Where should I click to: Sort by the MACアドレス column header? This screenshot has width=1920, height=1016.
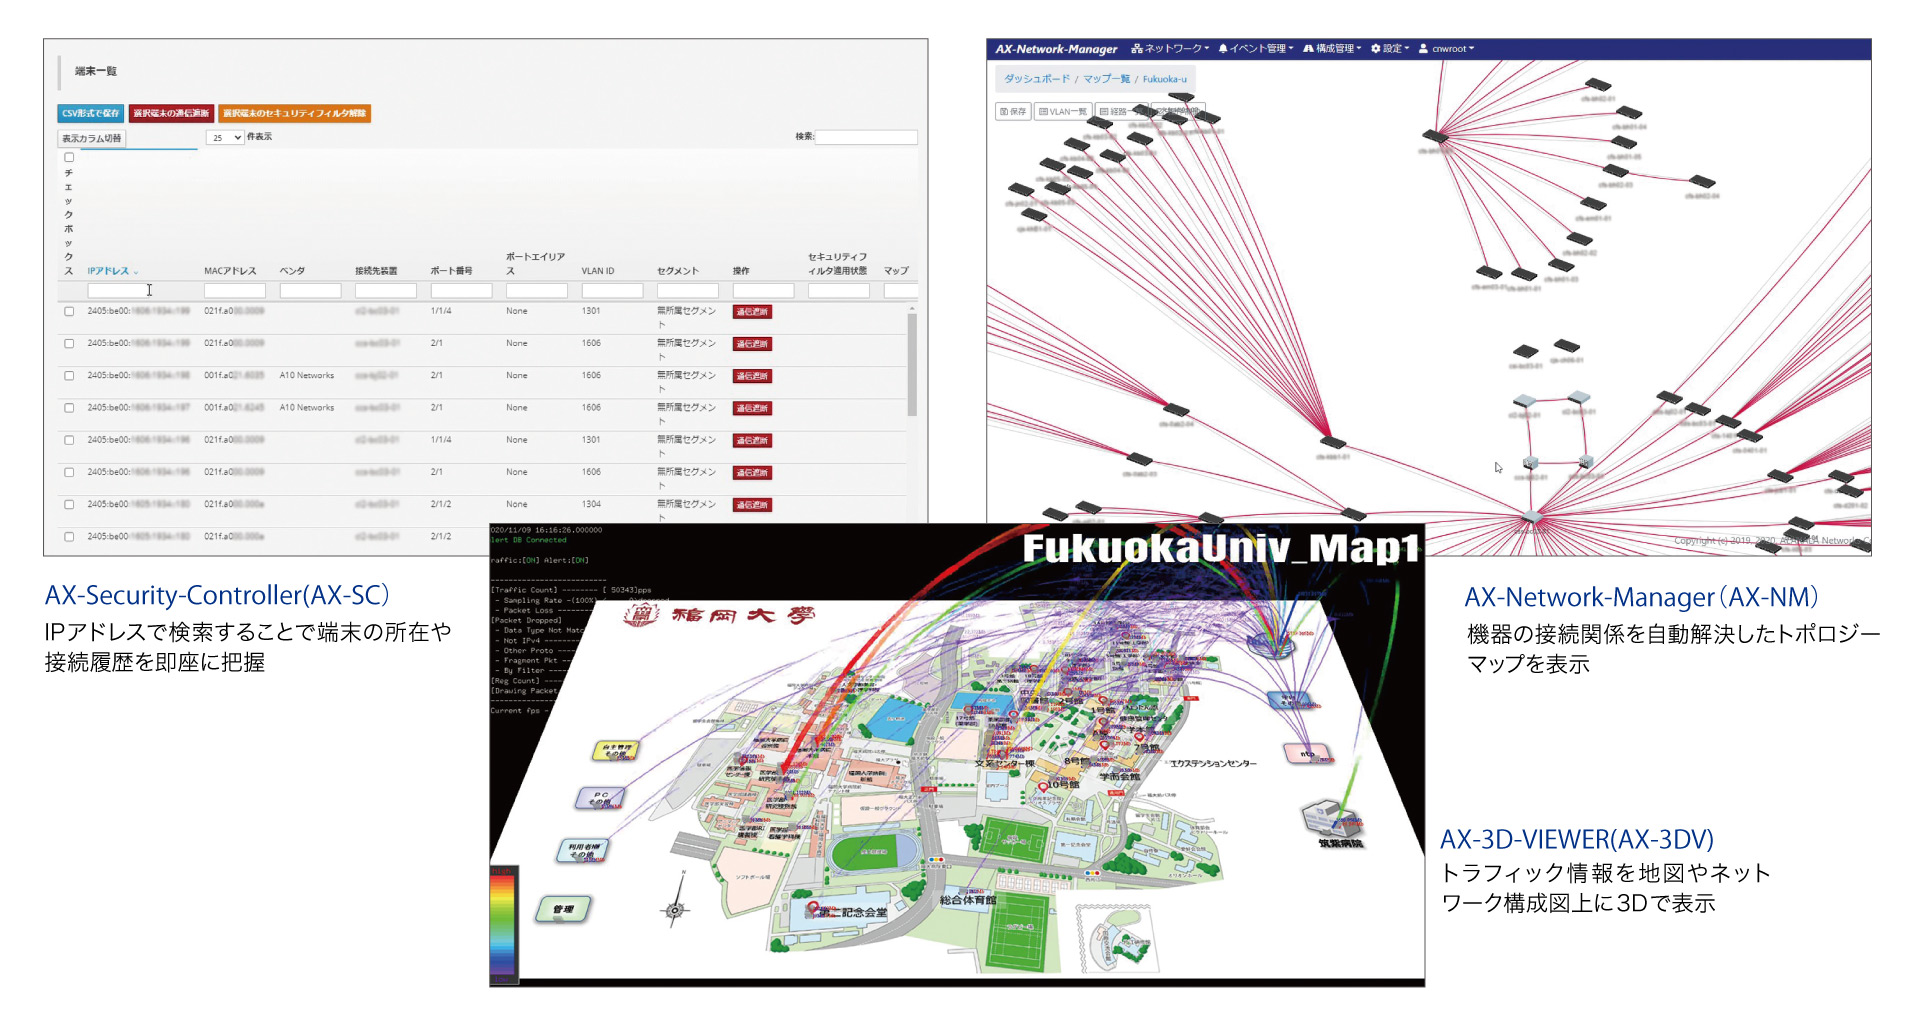230,271
